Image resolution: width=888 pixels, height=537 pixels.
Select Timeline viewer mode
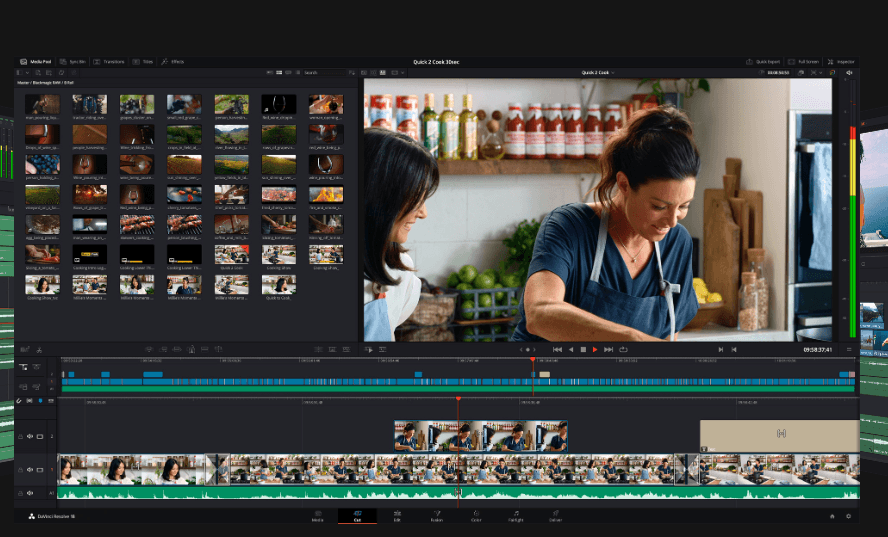[x=382, y=73]
